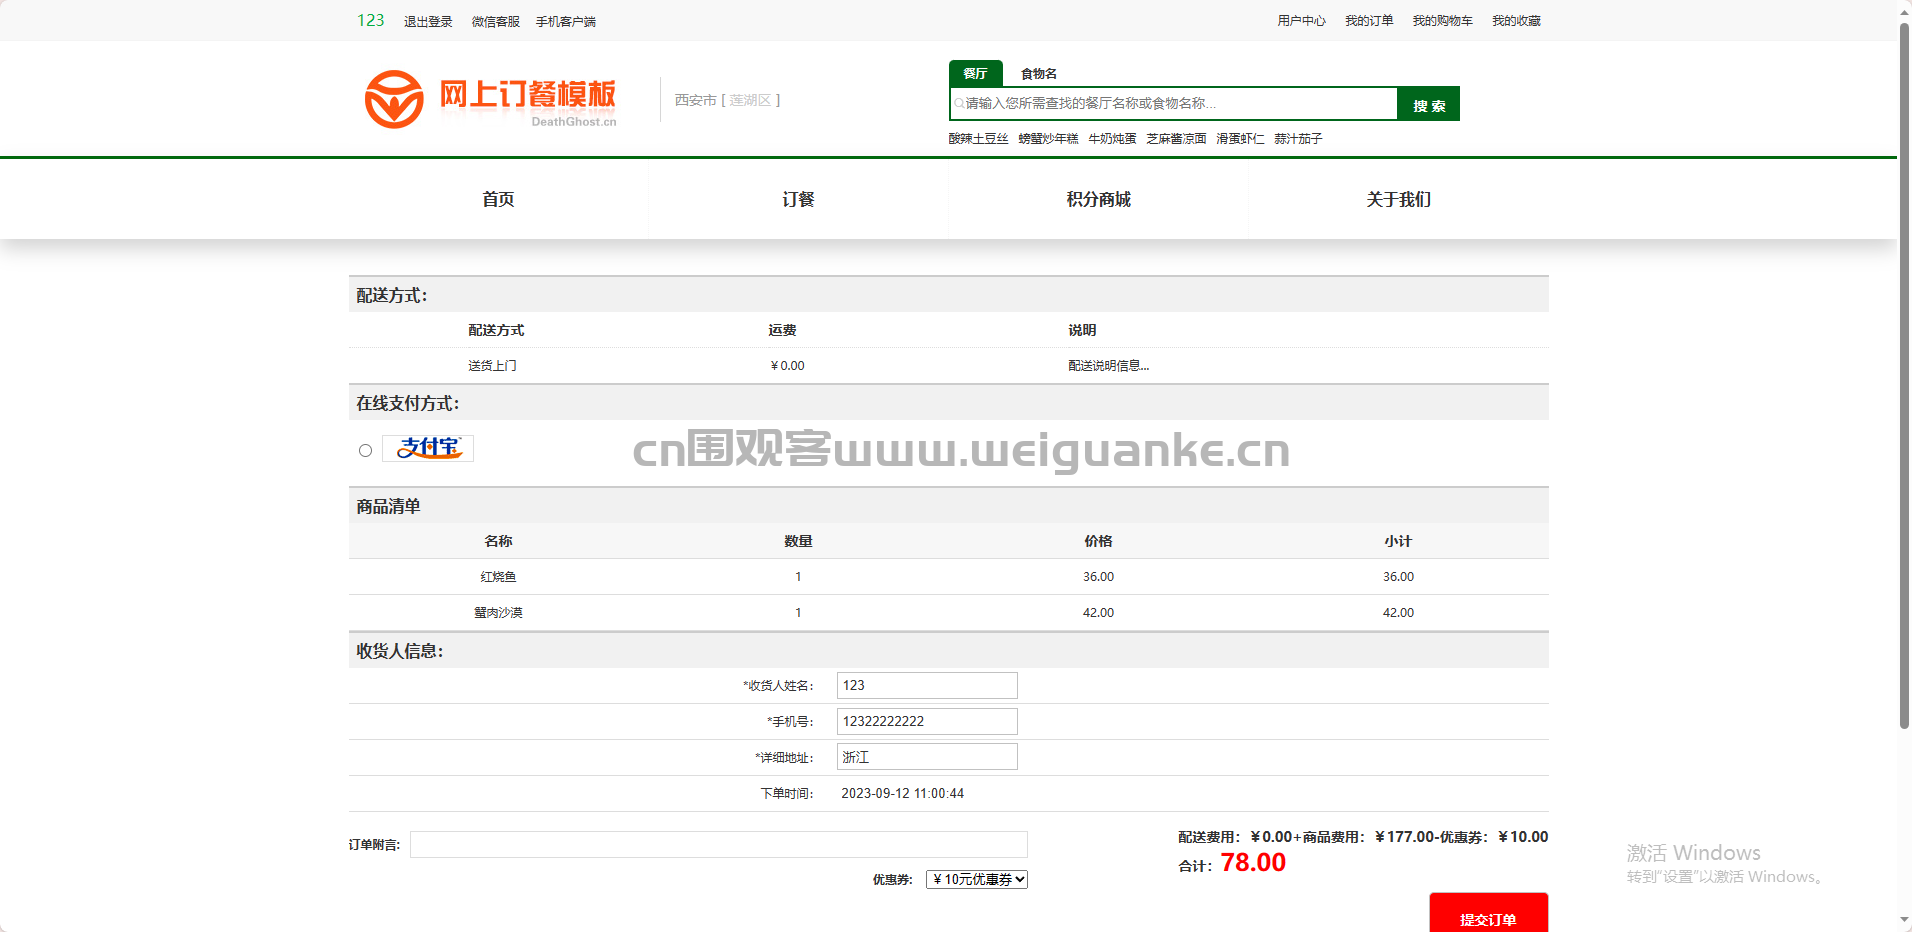
Task: Click the magnifier icon in search box
Action: pos(959,103)
